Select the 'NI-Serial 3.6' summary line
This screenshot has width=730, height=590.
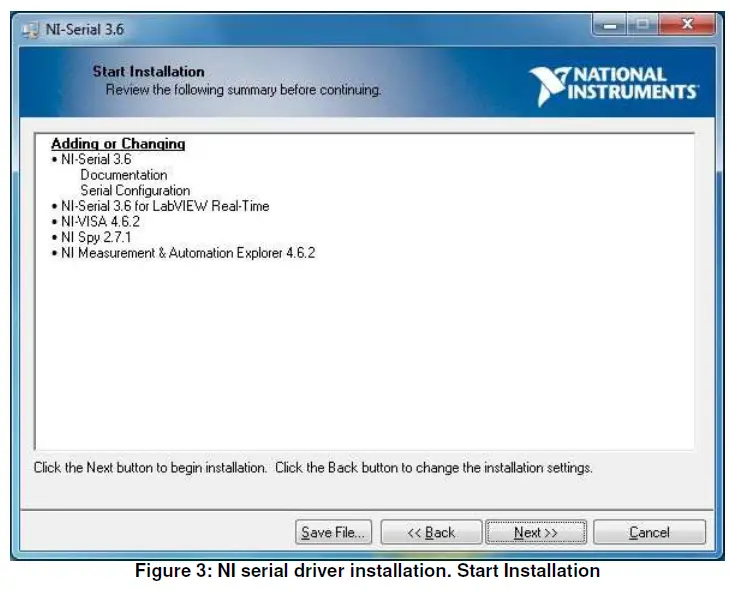[x=96, y=159]
